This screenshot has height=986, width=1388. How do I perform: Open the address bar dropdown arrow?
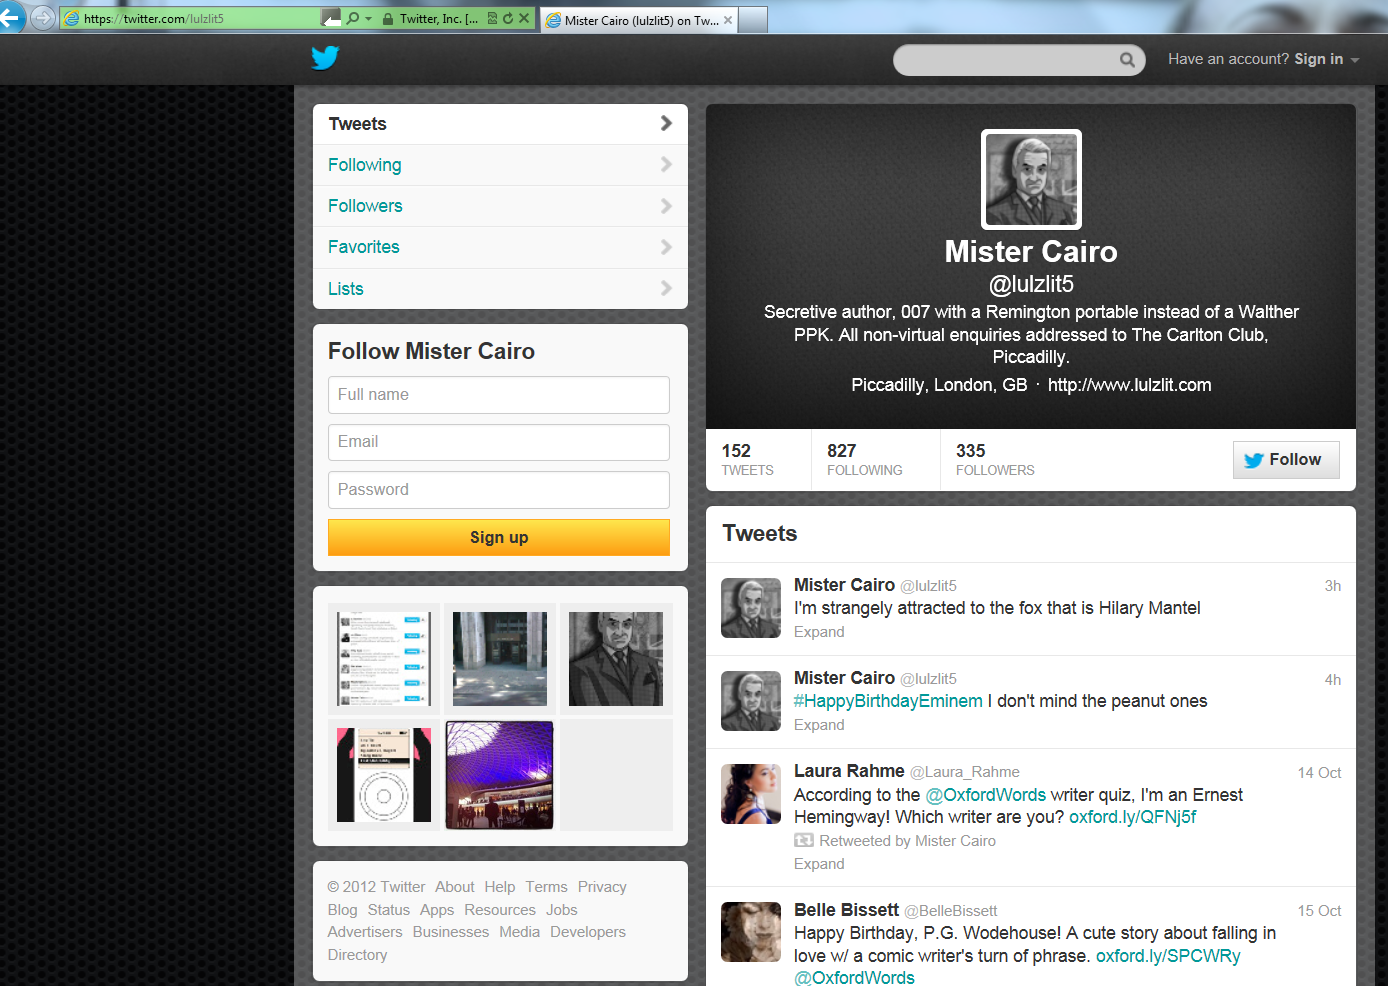tap(368, 19)
